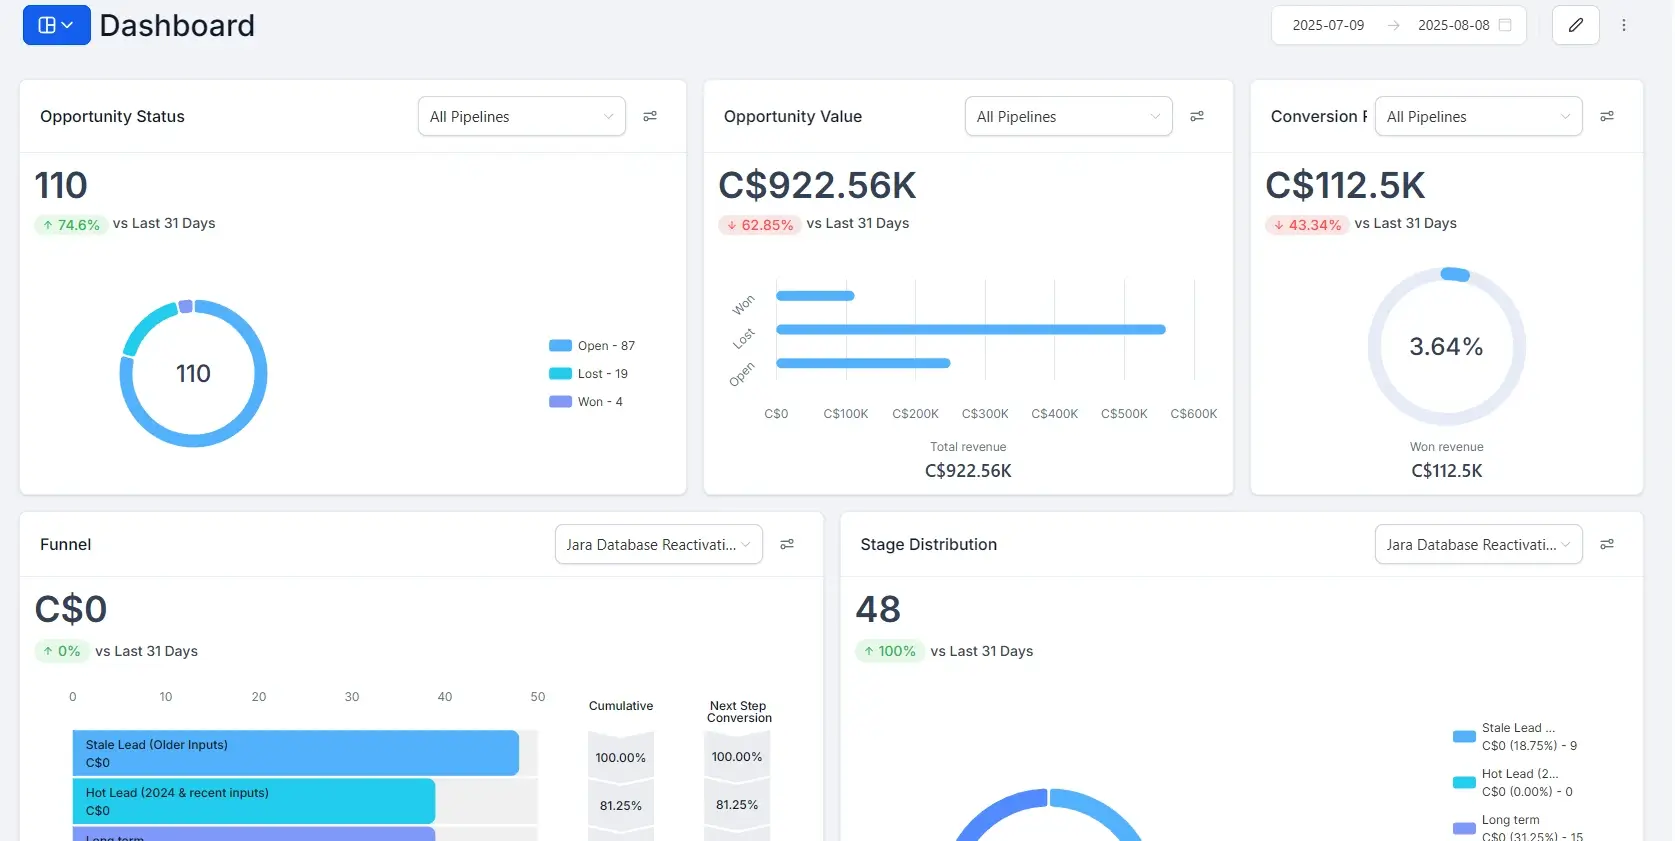Toggle Lost - 19 legend swatch
The width and height of the screenshot is (1675, 841).
(560, 374)
